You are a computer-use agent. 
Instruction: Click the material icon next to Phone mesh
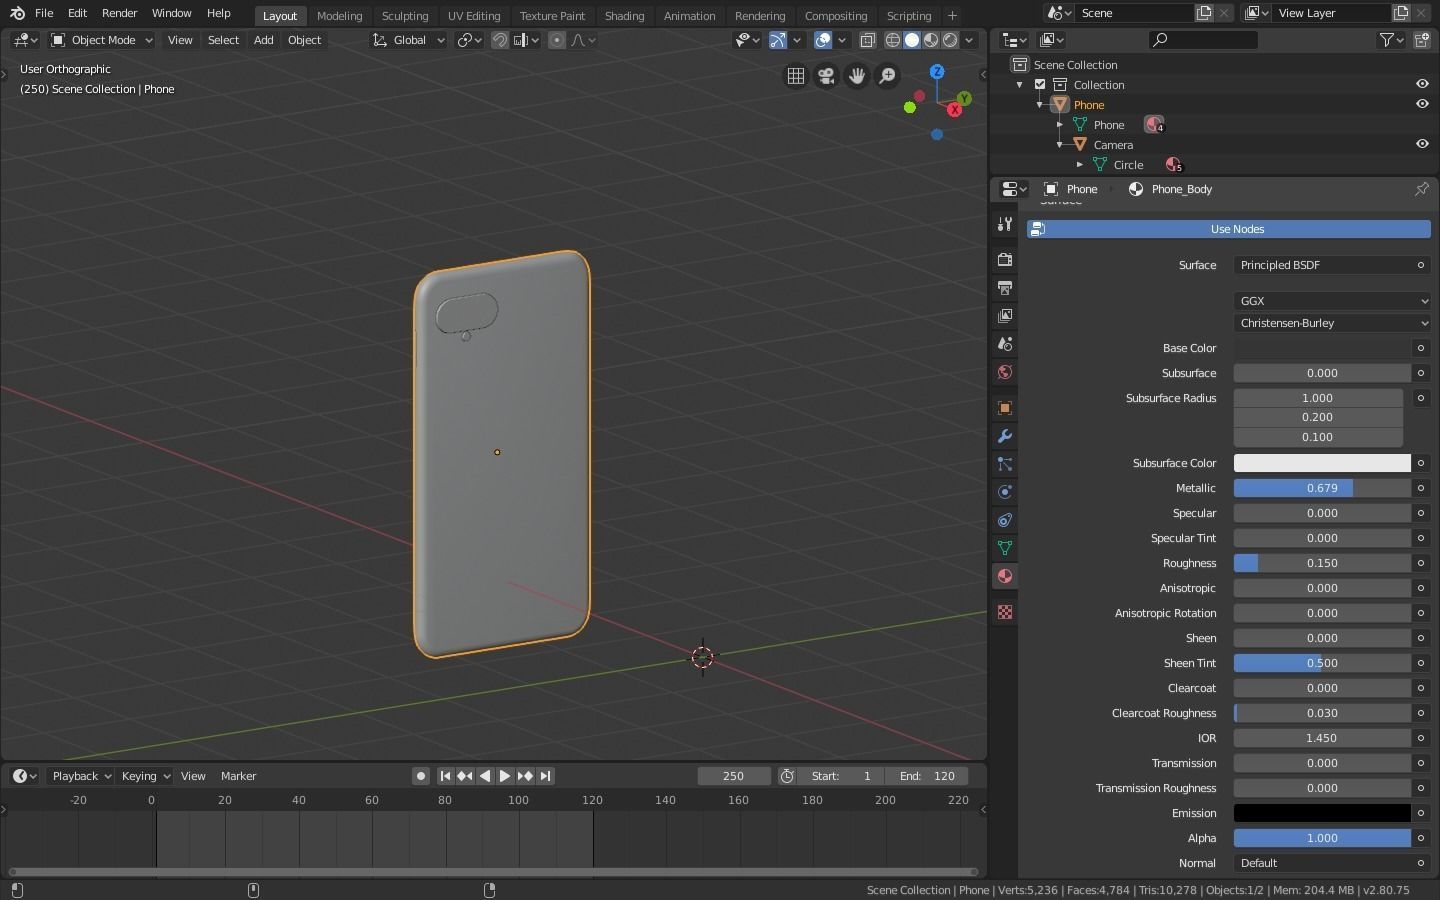coord(1154,125)
